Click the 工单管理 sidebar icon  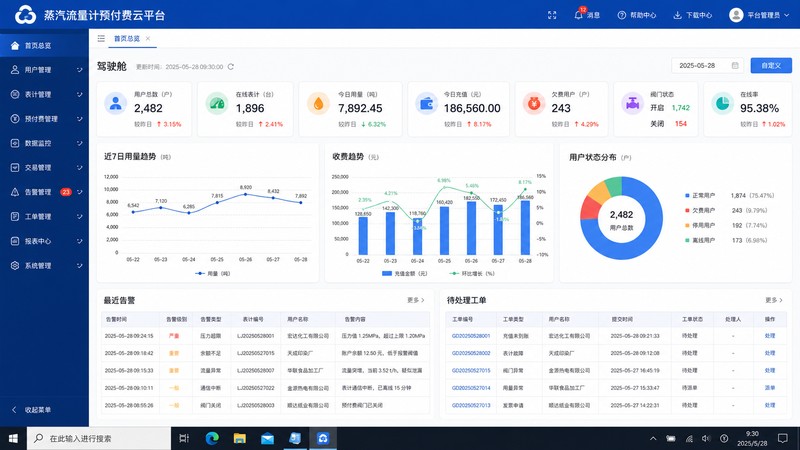(x=15, y=216)
